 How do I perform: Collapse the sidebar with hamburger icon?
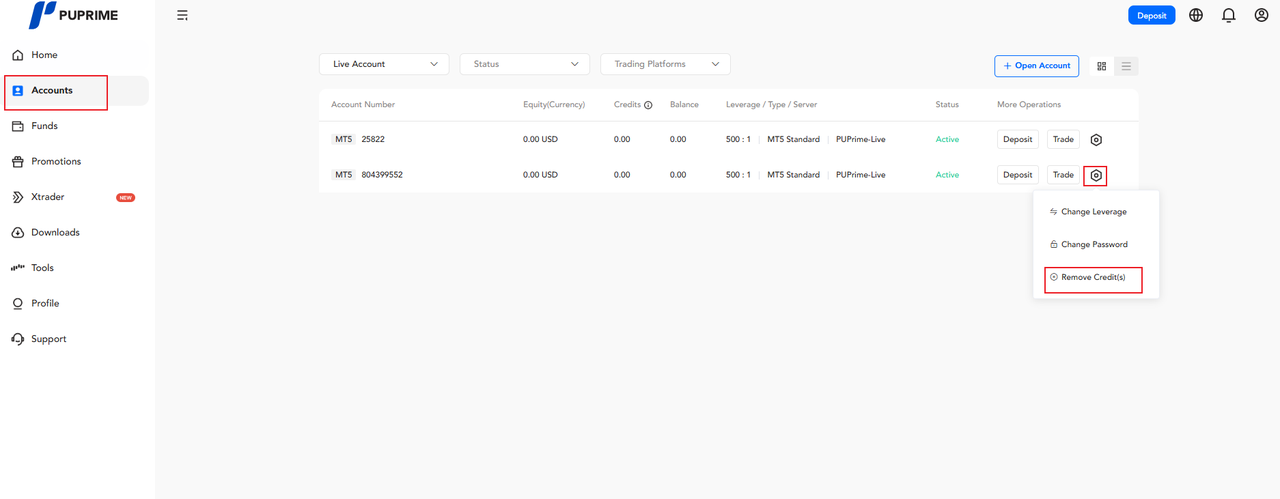pyautogui.click(x=182, y=15)
